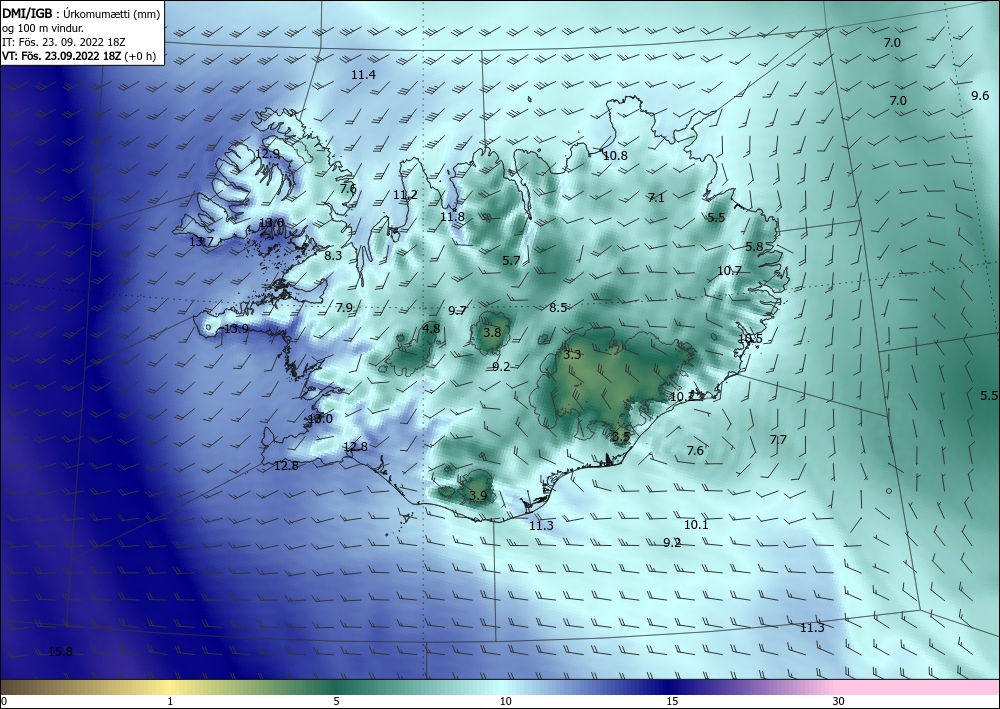Select the 13.7 value on the map

(x=202, y=241)
